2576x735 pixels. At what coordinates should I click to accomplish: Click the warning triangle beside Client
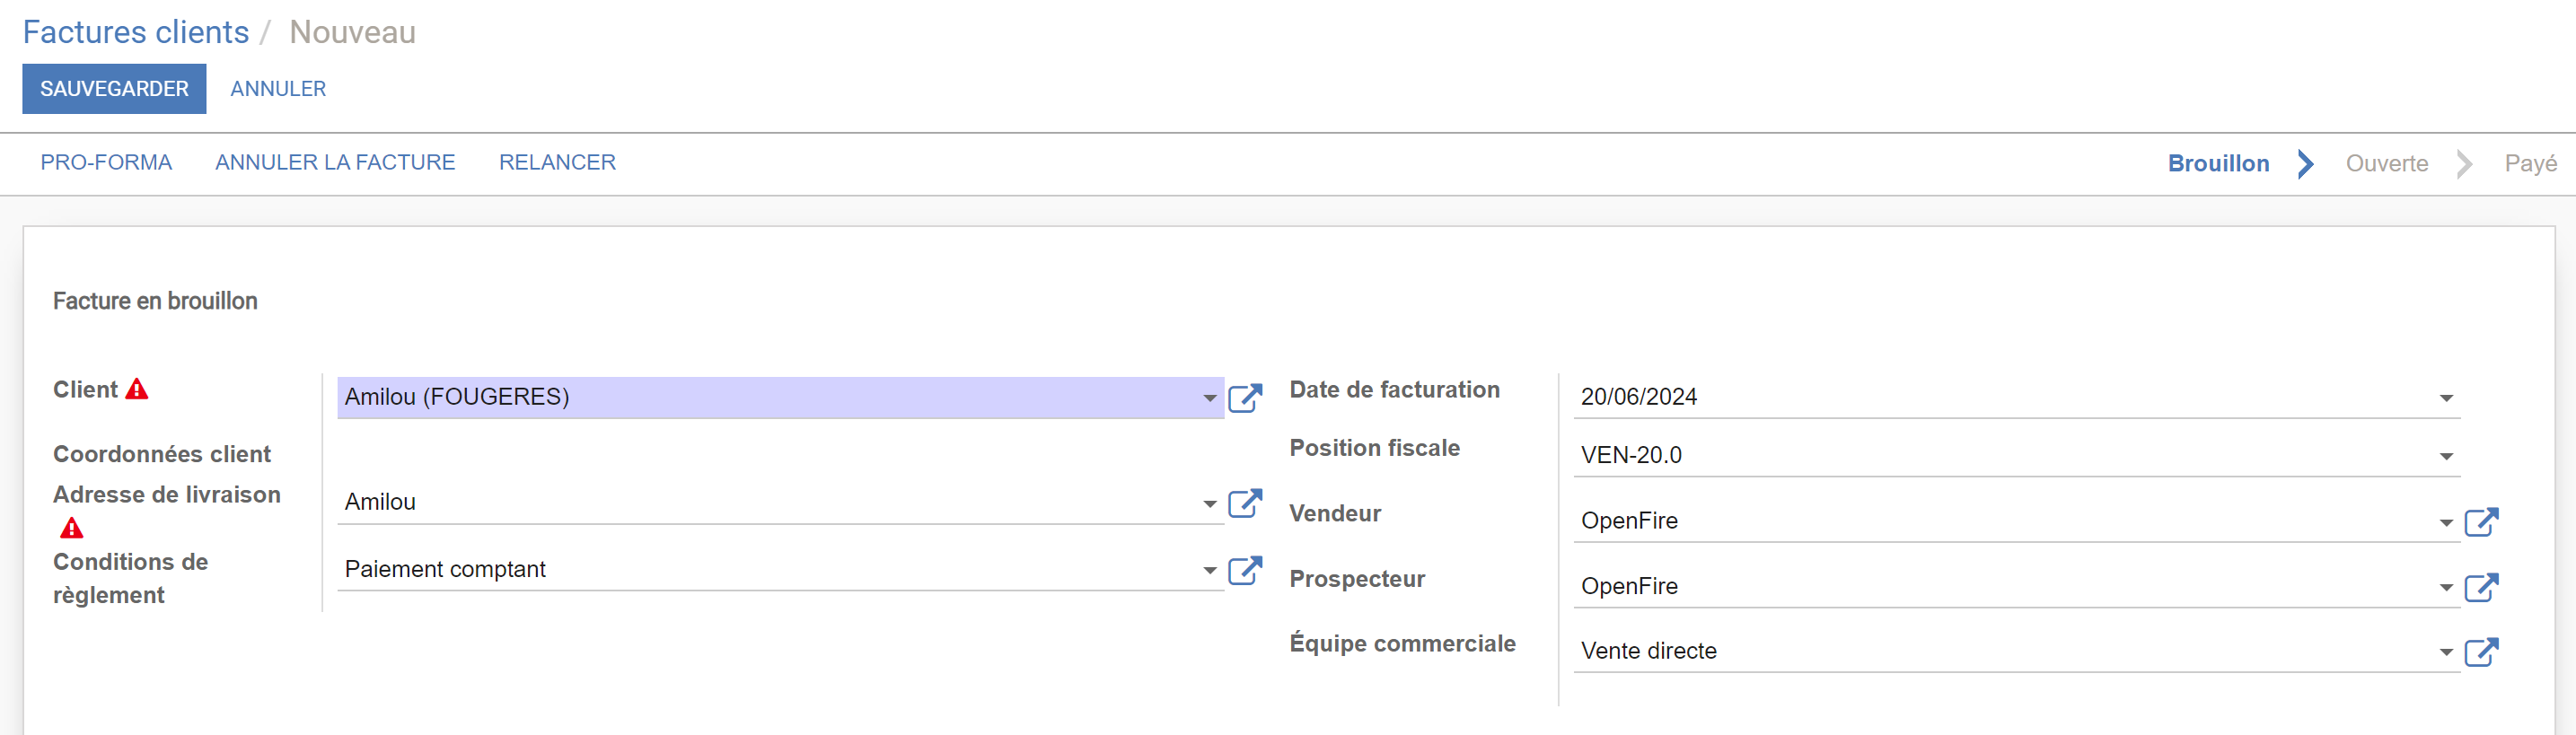(x=137, y=389)
